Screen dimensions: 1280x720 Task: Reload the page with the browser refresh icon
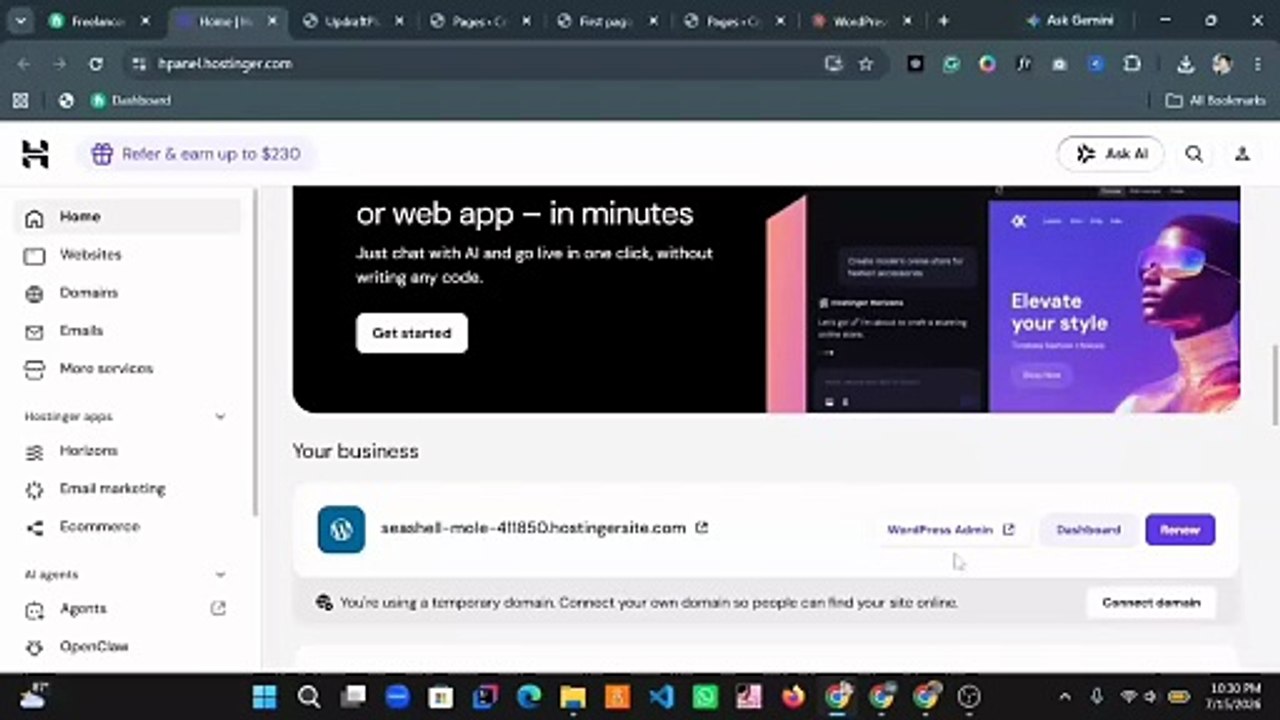[96, 64]
